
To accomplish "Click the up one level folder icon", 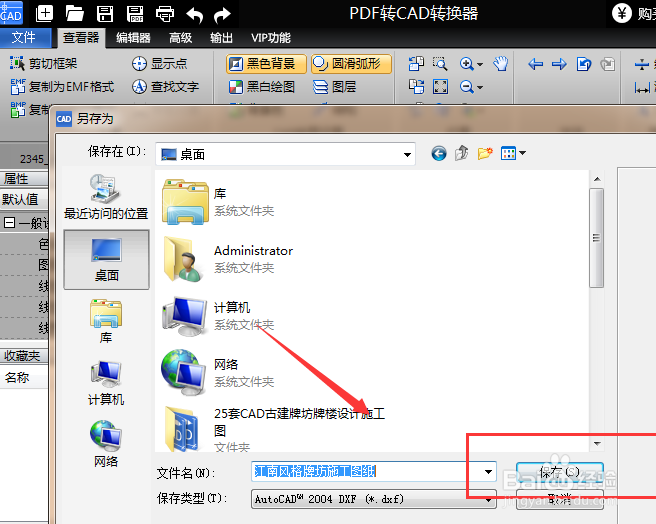I will click(x=462, y=153).
